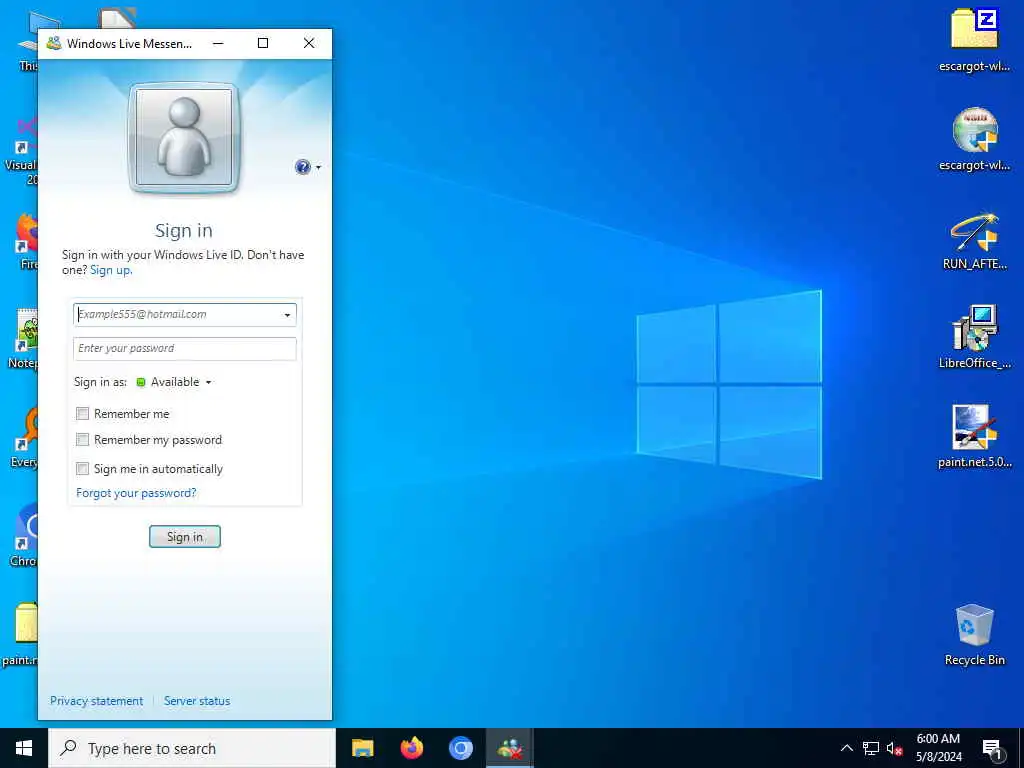Select the Visual Studio desktop shortcut
1024x768 pixels.
(21, 150)
